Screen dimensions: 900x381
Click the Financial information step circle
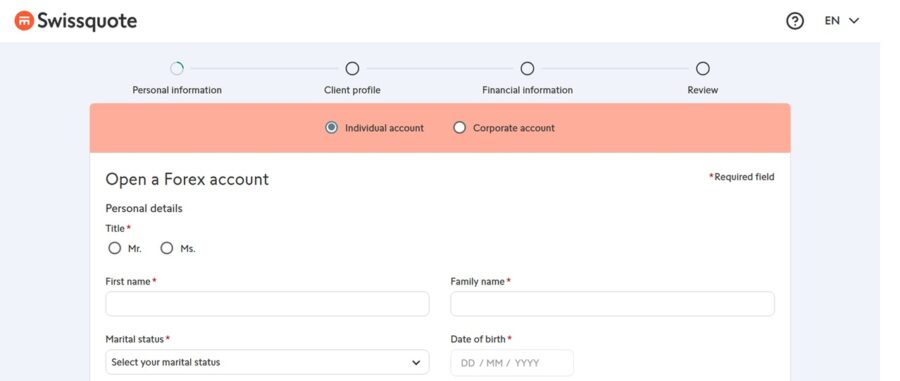pos(527,69)
